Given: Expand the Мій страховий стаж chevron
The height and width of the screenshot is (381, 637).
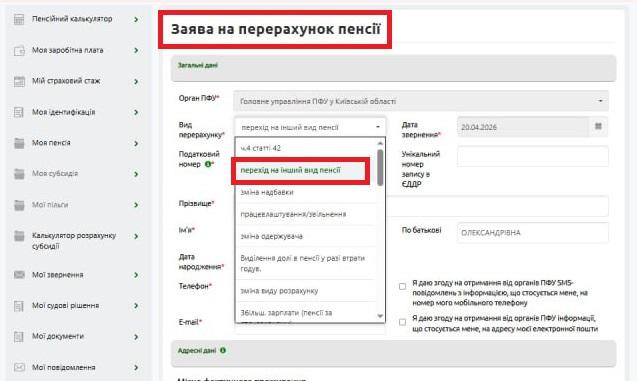Looking at the screenshot, I should 136,82.
